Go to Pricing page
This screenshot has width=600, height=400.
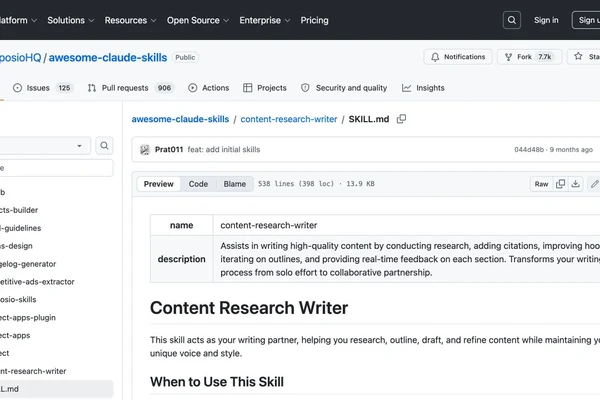pyautogui.click(x=314, y=20)
